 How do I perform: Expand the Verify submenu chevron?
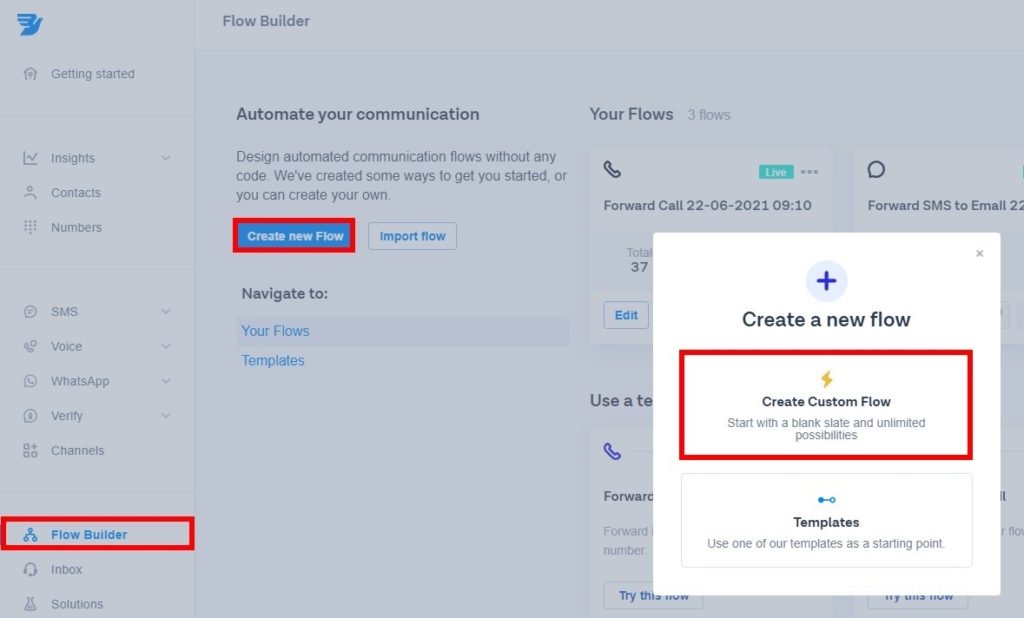[166, 415]
